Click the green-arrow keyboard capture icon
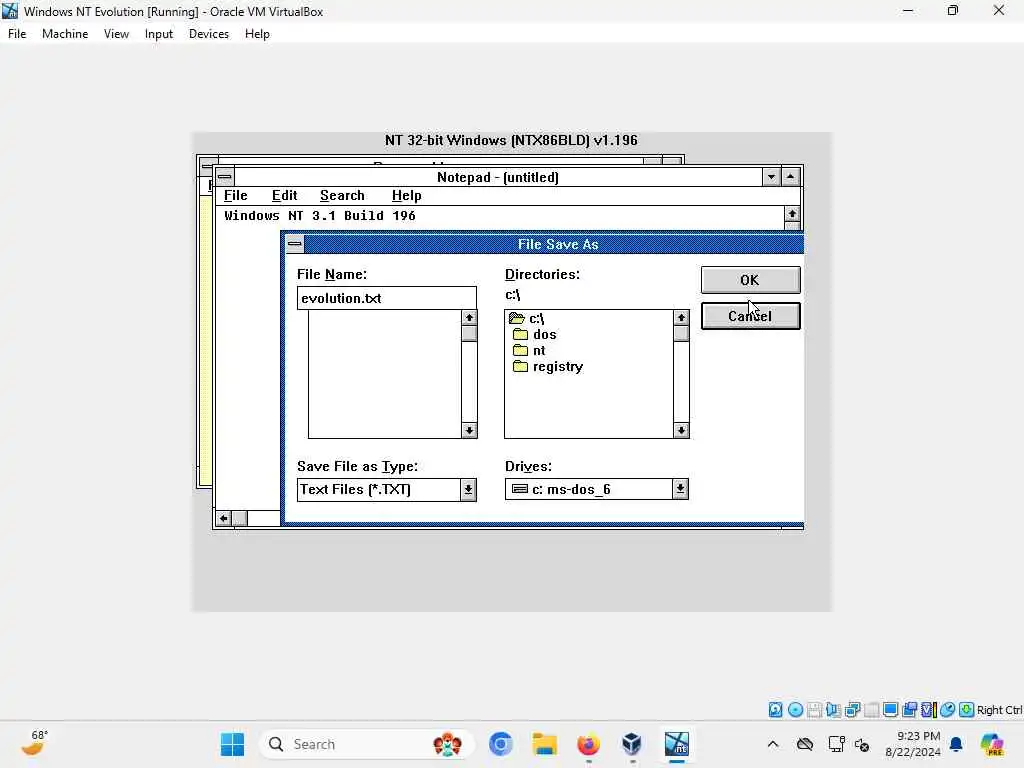The image size is (1024, 768). click(x=967, y=710)
